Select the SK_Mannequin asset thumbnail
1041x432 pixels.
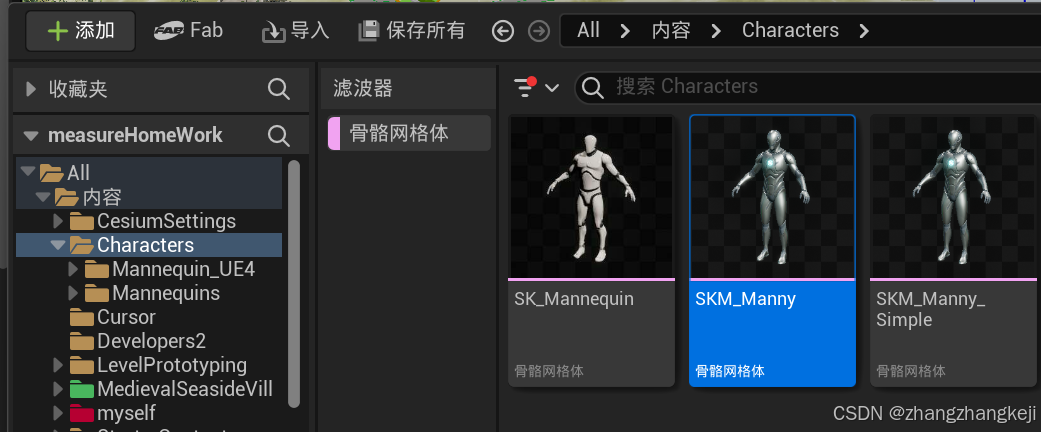click(x=592, y=197)
